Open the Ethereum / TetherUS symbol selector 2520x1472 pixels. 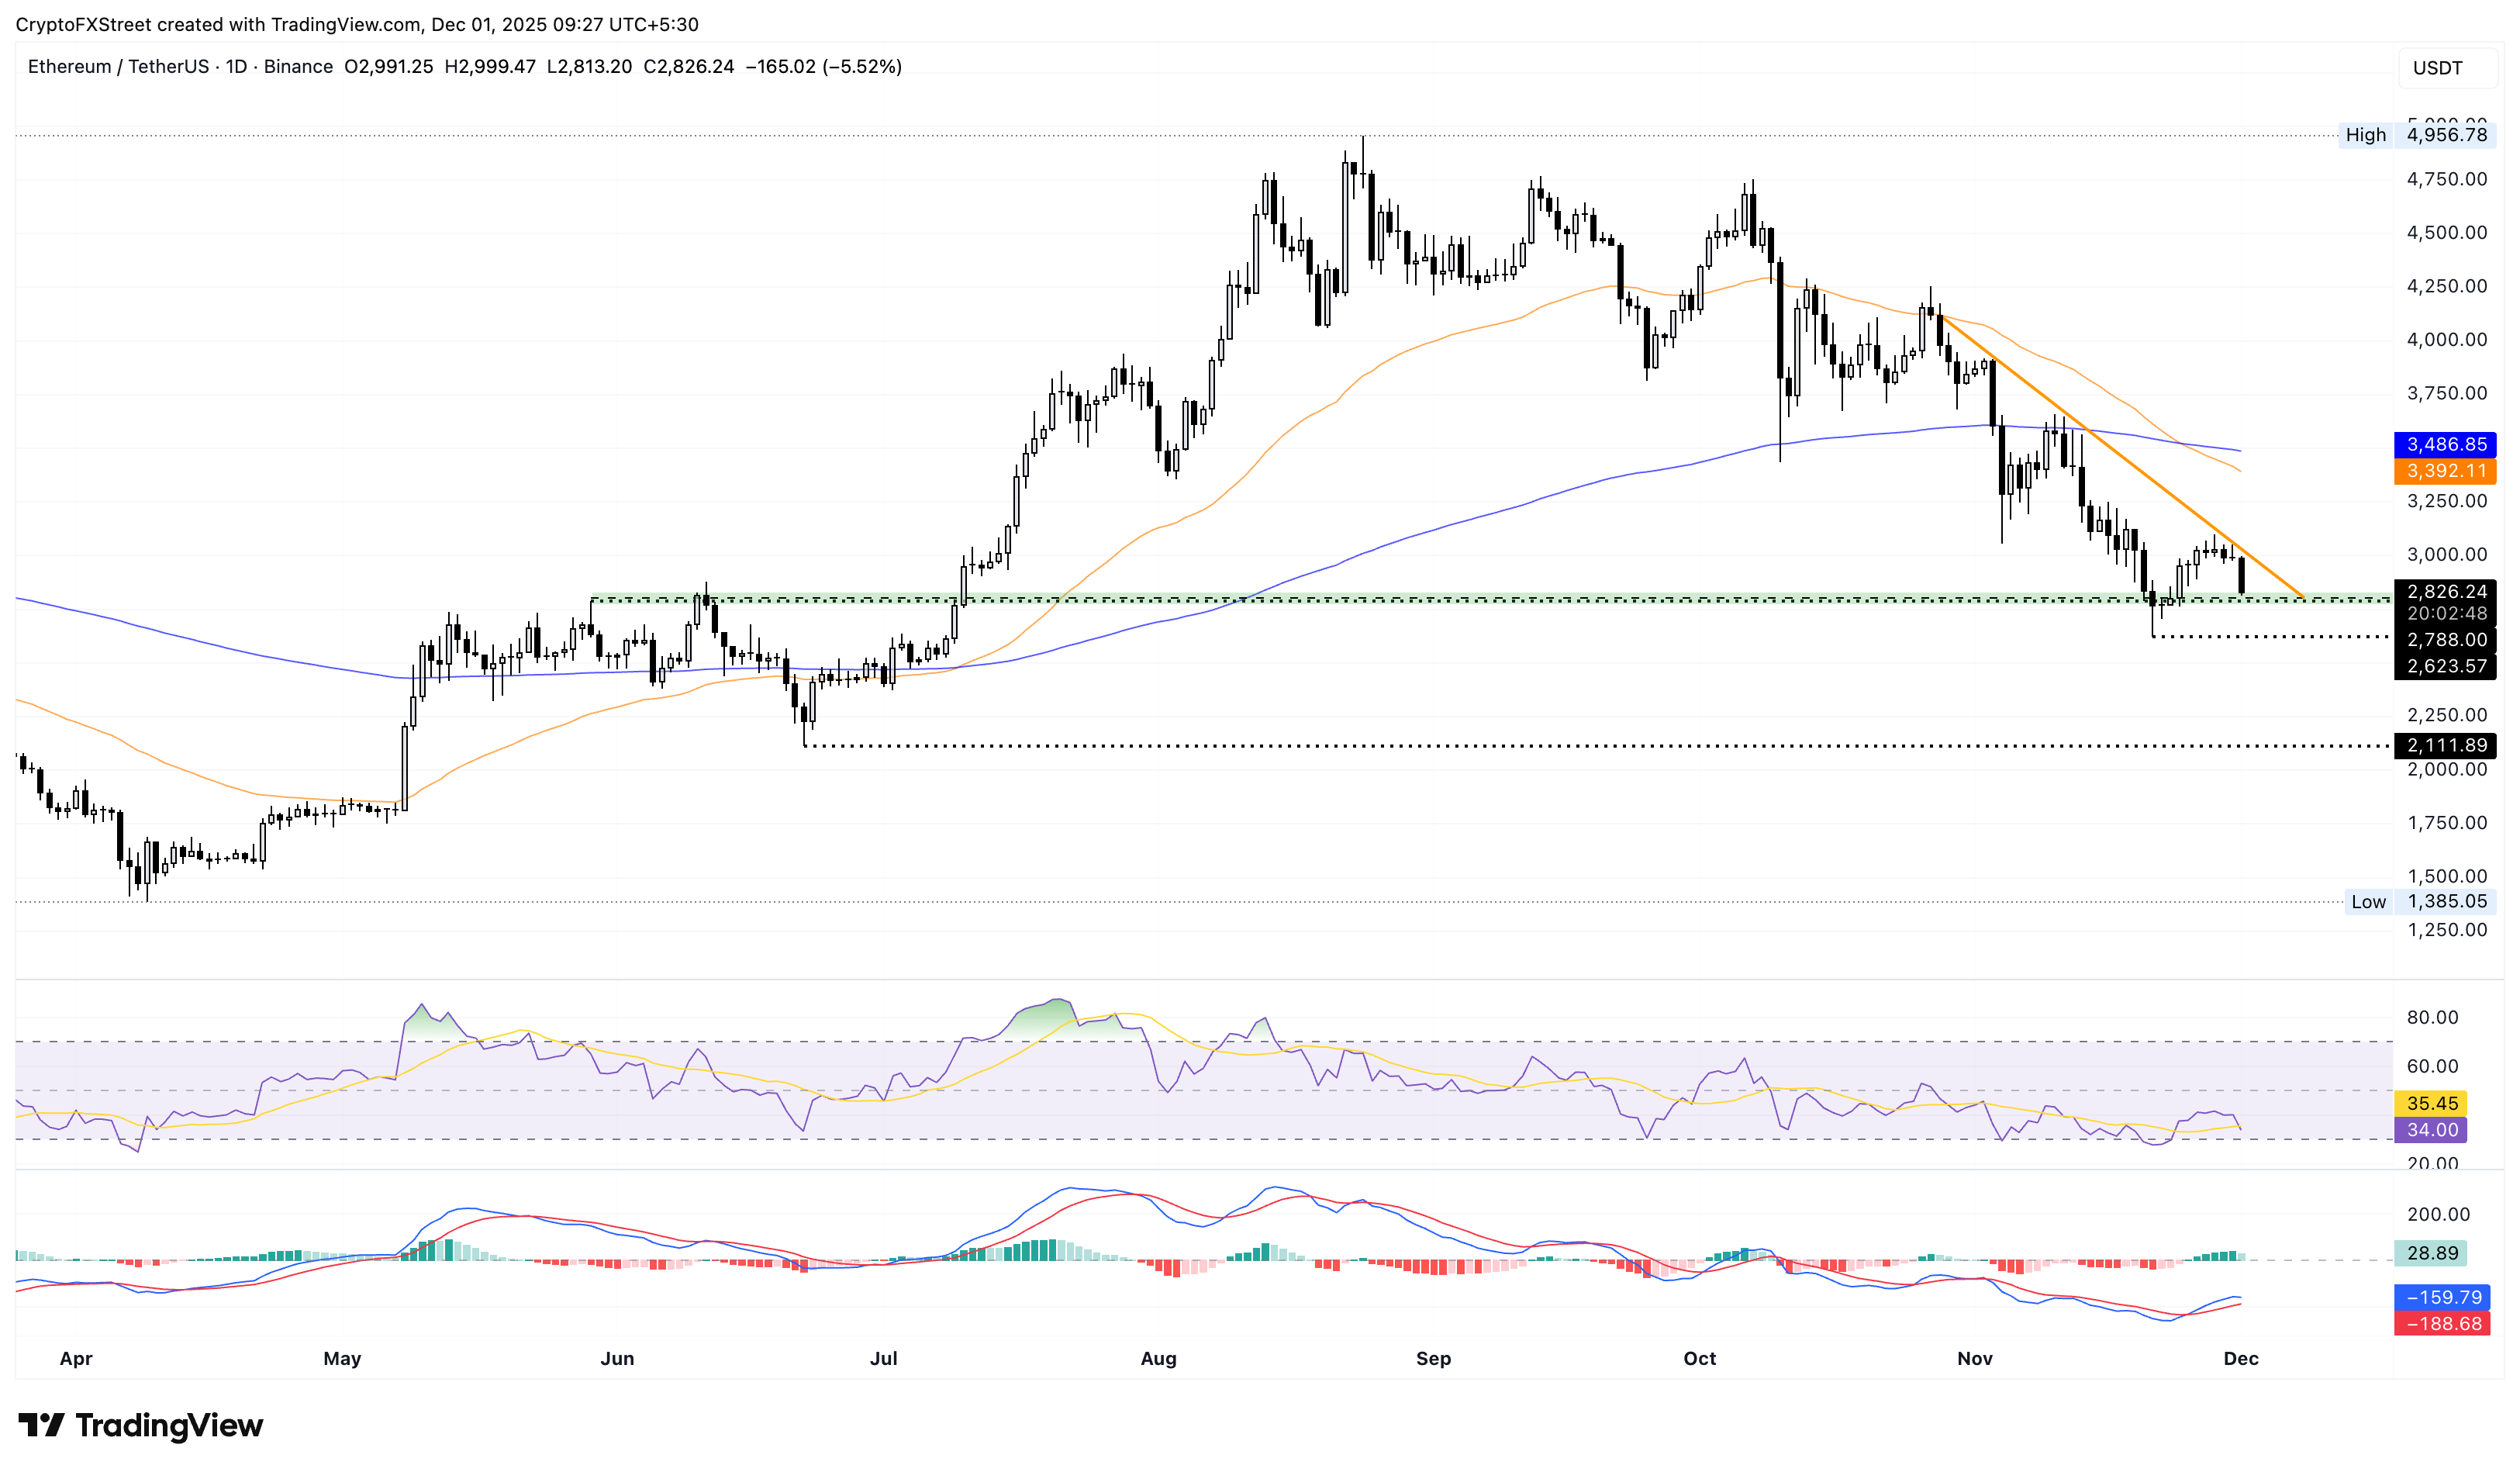118,66
